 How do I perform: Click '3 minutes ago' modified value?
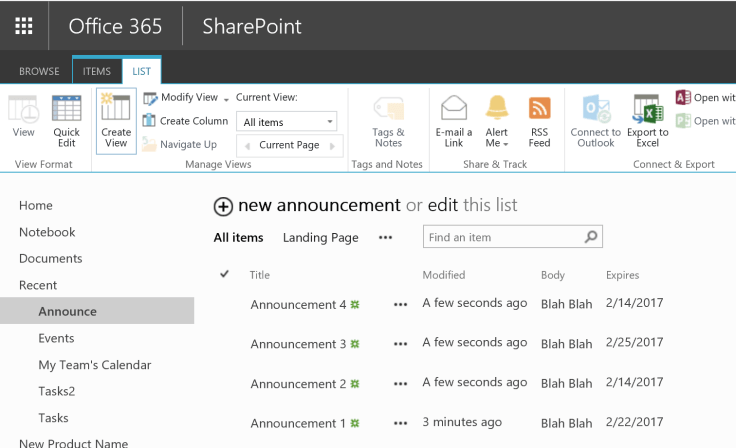pyautogui.click(x=462, y=422)
